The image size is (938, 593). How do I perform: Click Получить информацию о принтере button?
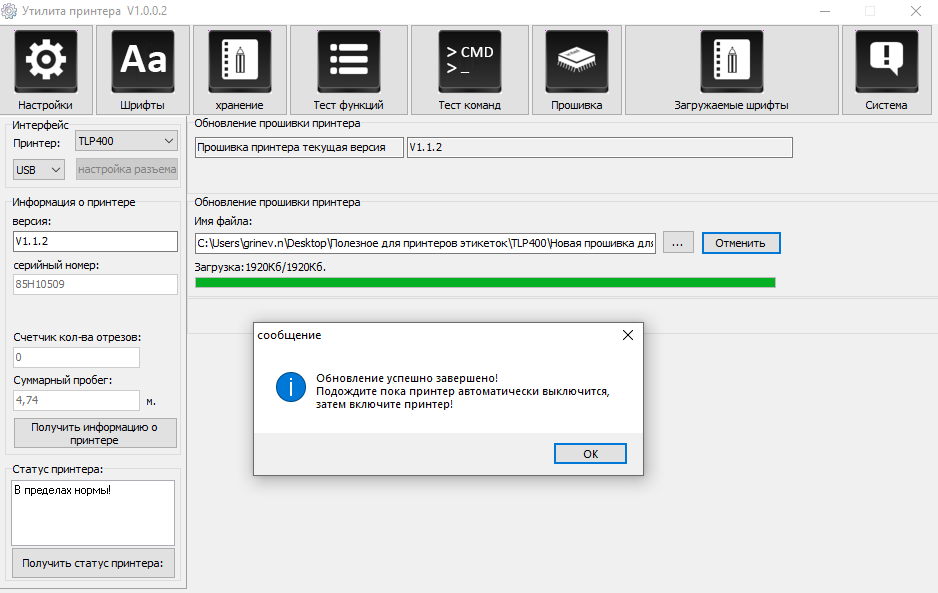pyautogui.click(x=95, y=433)
